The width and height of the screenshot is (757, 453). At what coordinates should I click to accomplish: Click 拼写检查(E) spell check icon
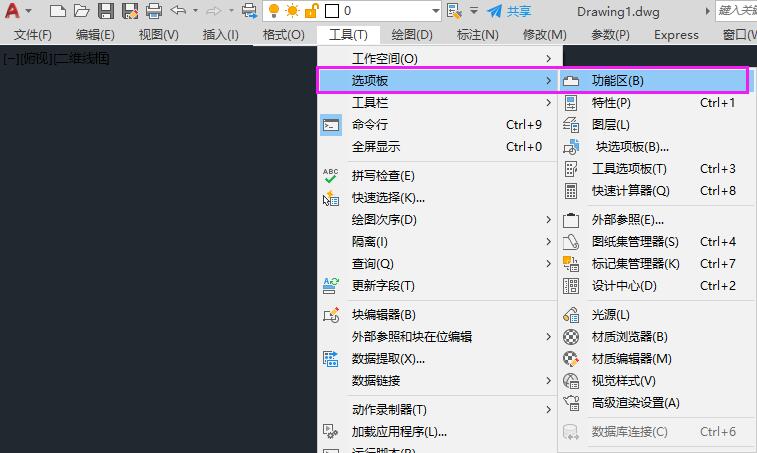click(331, 176)
